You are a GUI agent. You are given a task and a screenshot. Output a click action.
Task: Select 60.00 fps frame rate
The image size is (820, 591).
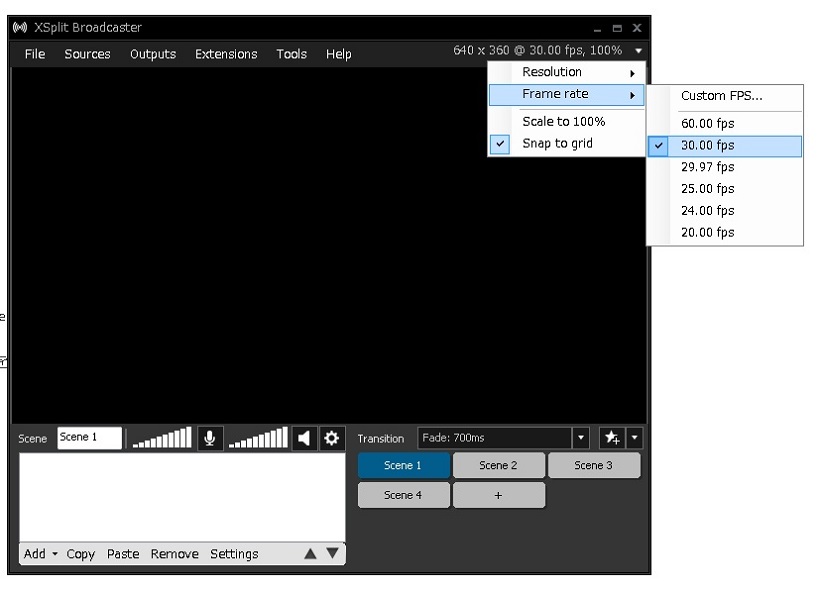(725, 124)
